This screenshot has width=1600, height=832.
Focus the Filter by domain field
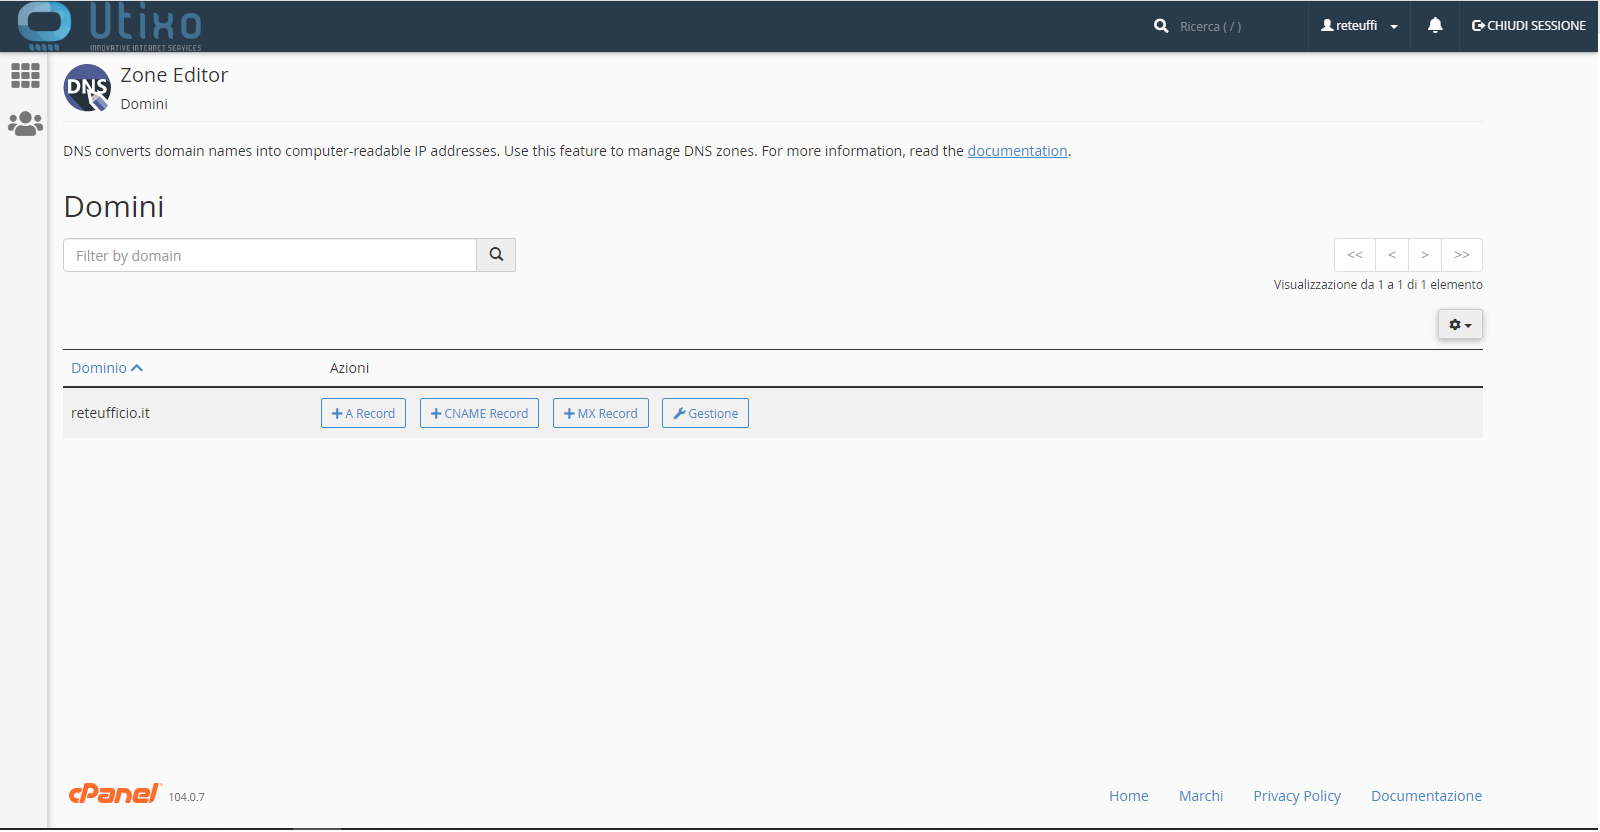pos(270,255)
